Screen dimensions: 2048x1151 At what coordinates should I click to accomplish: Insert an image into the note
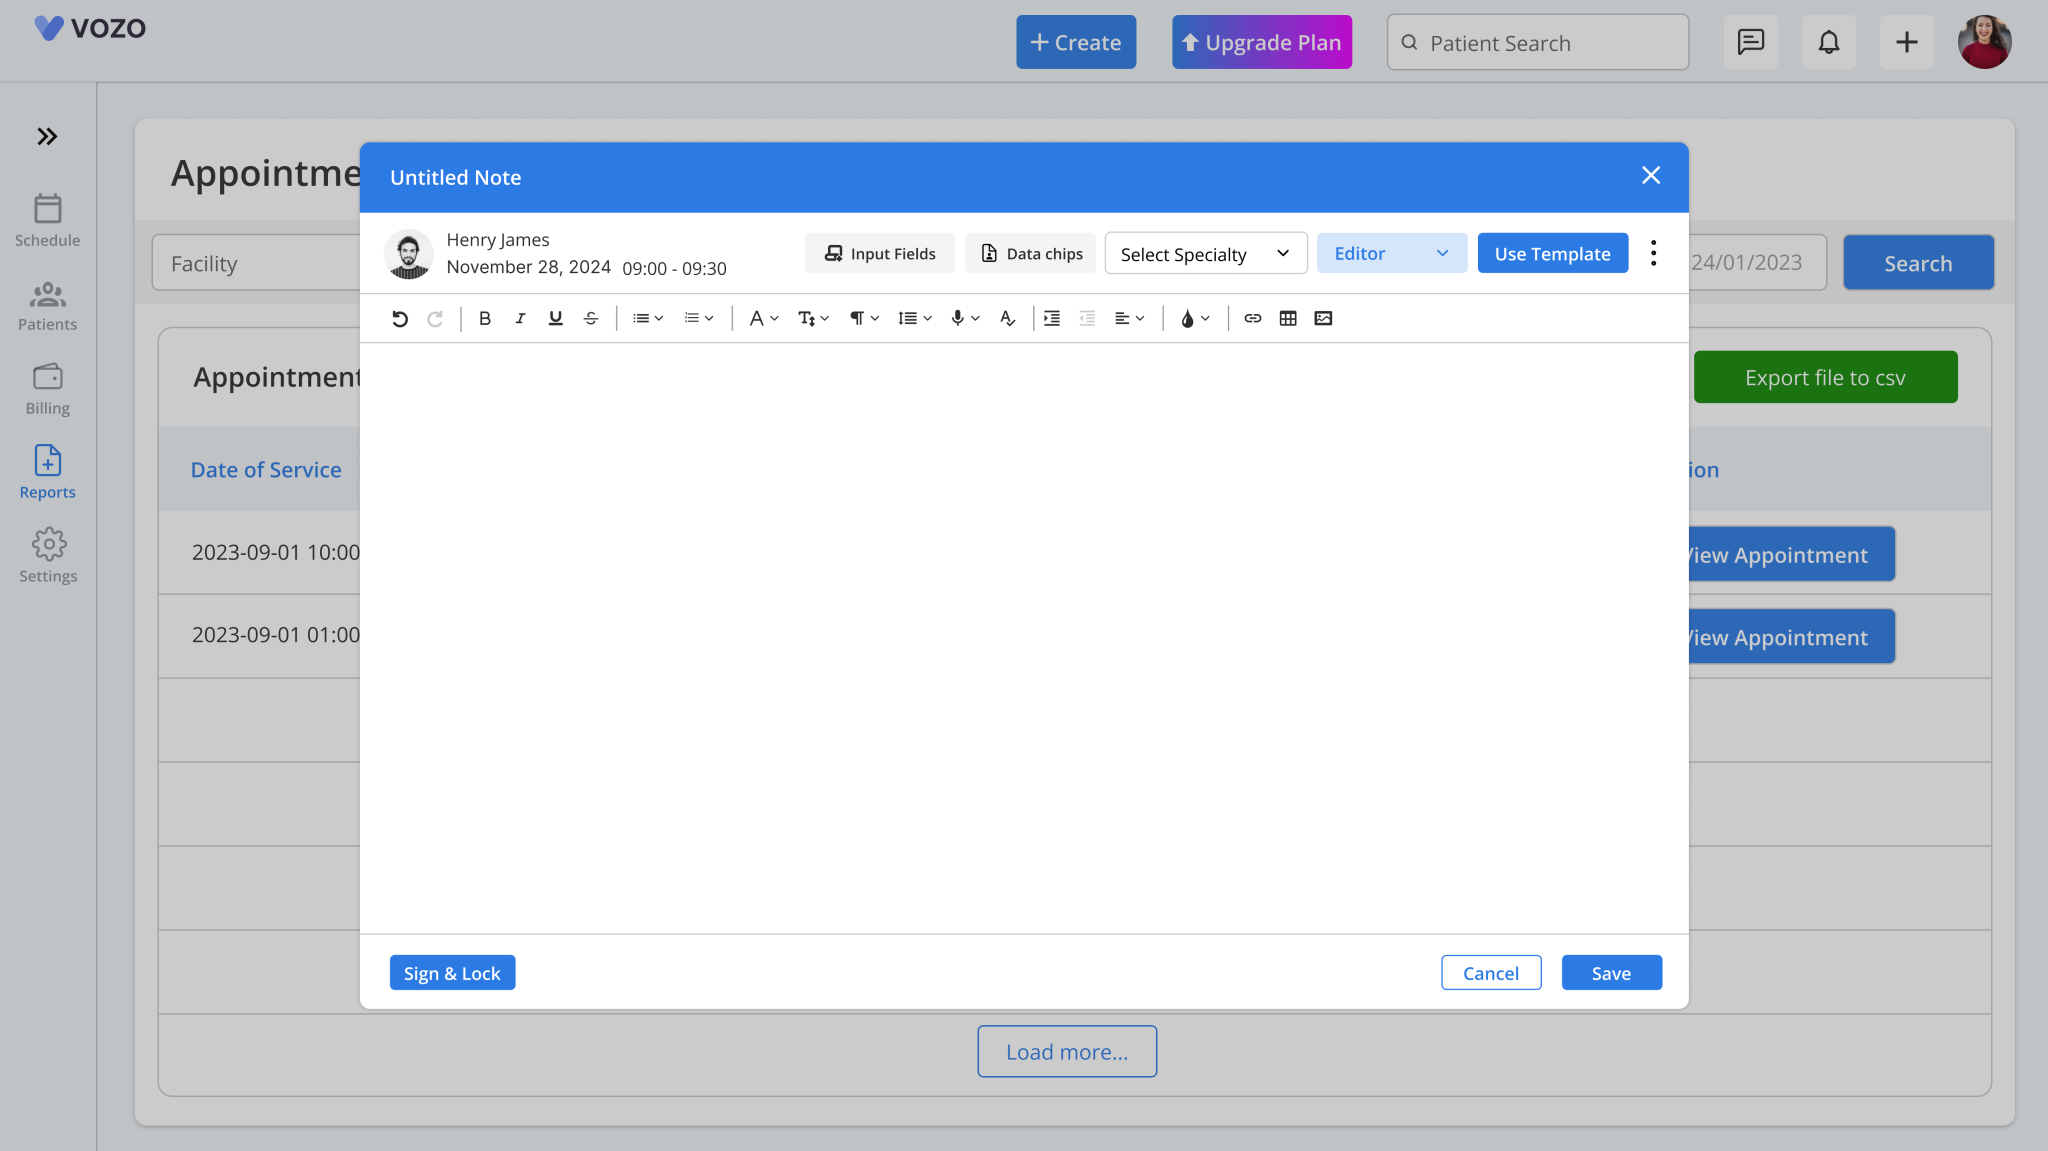(1323, 318)
